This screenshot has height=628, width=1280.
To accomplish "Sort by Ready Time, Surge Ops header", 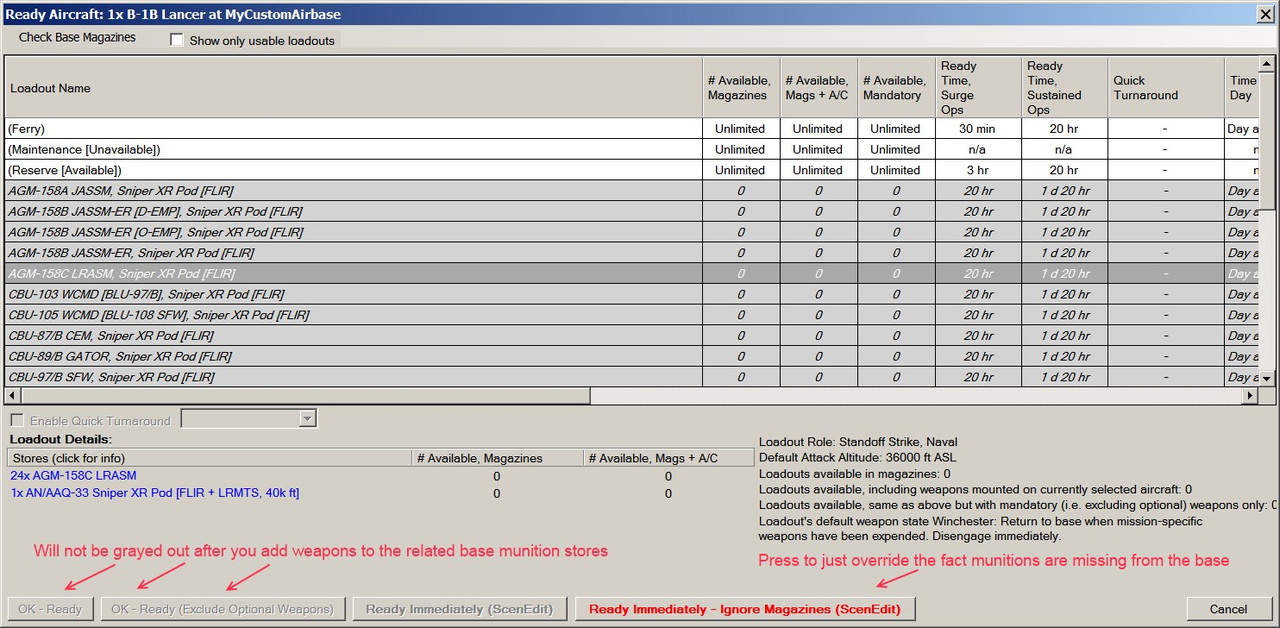I will pos(978,88).
